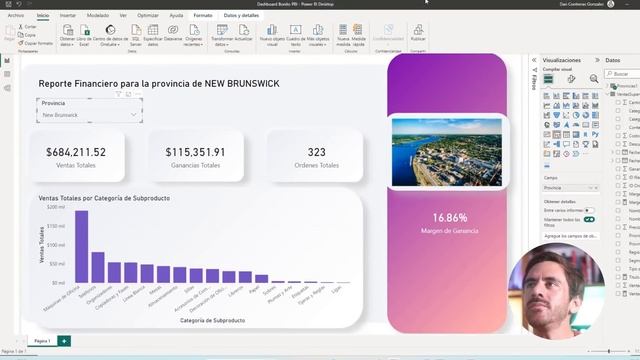Toggle Entre varios informes switch
This screenshot has height=360, width=640.
(589, 210)
